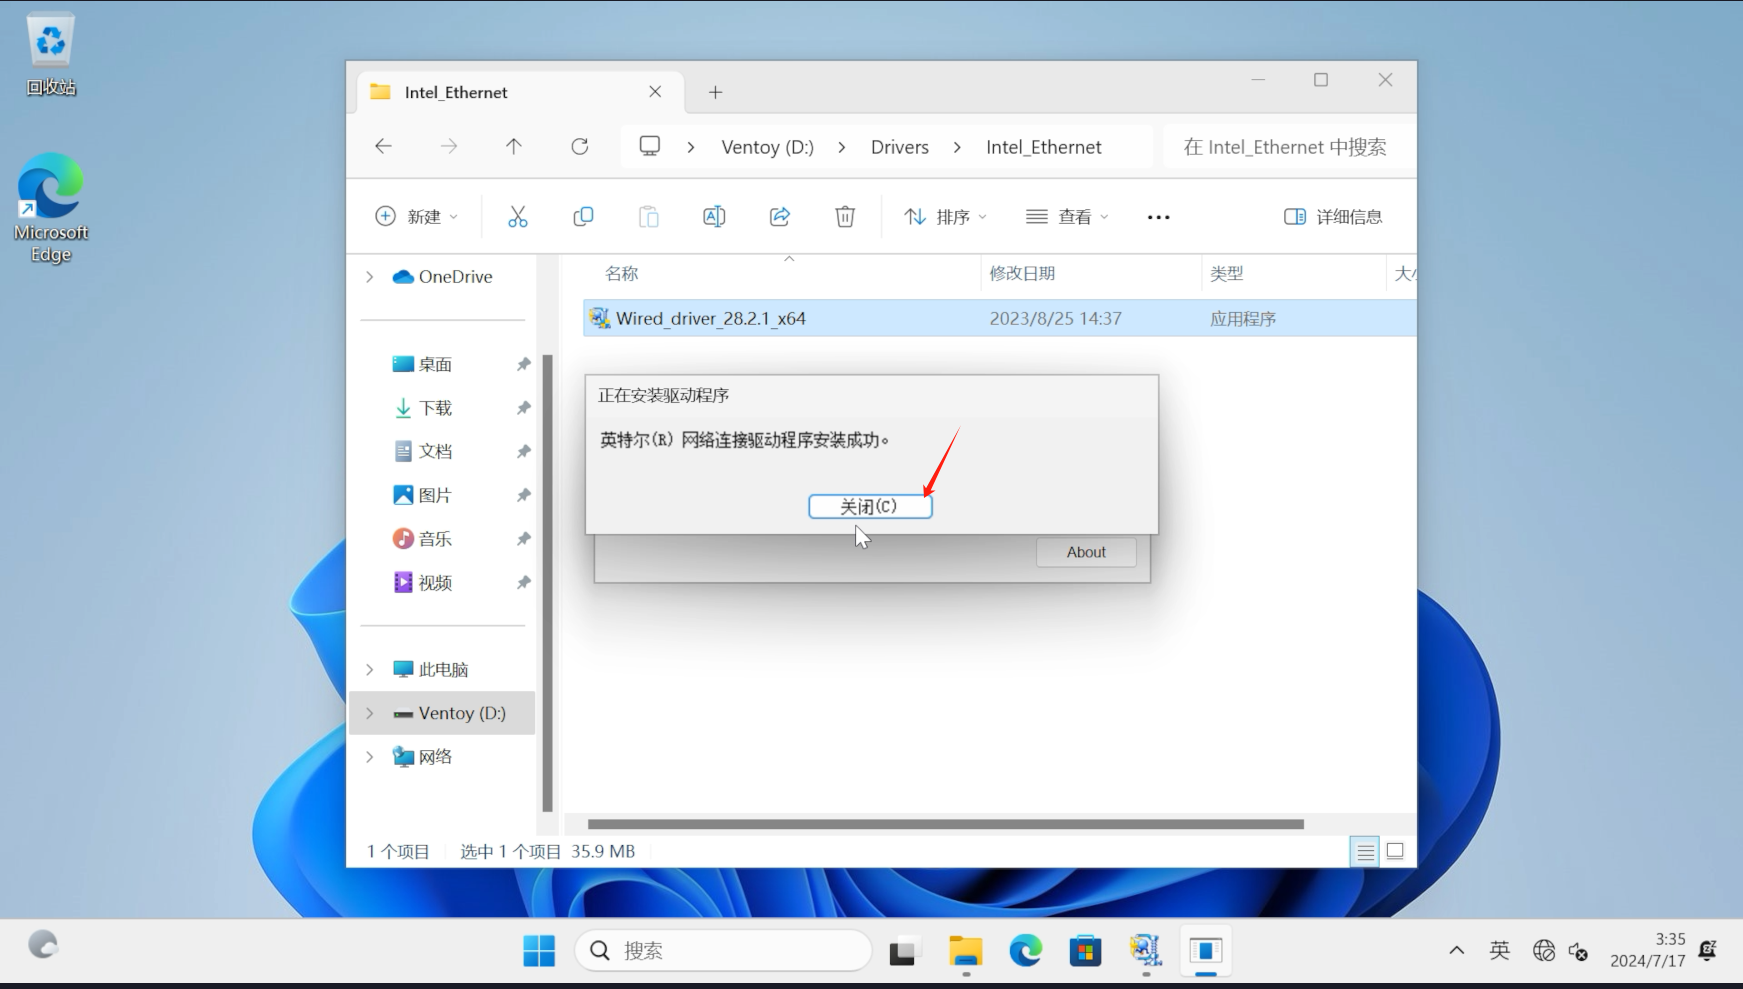The width and height of the screenshot is (1743, 989).
Task: Go forward with the right arrow
Action: coord(449,146)
